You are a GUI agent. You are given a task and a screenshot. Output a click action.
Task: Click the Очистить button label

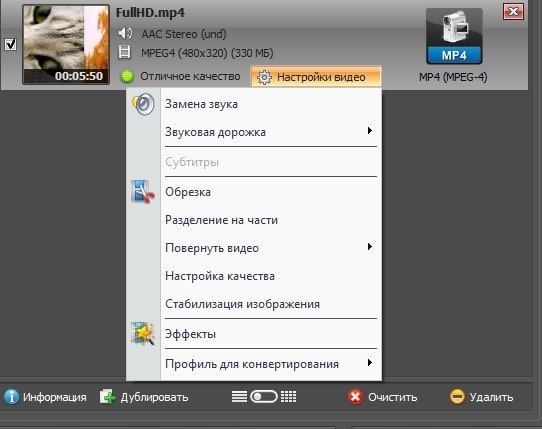point(393,397)
